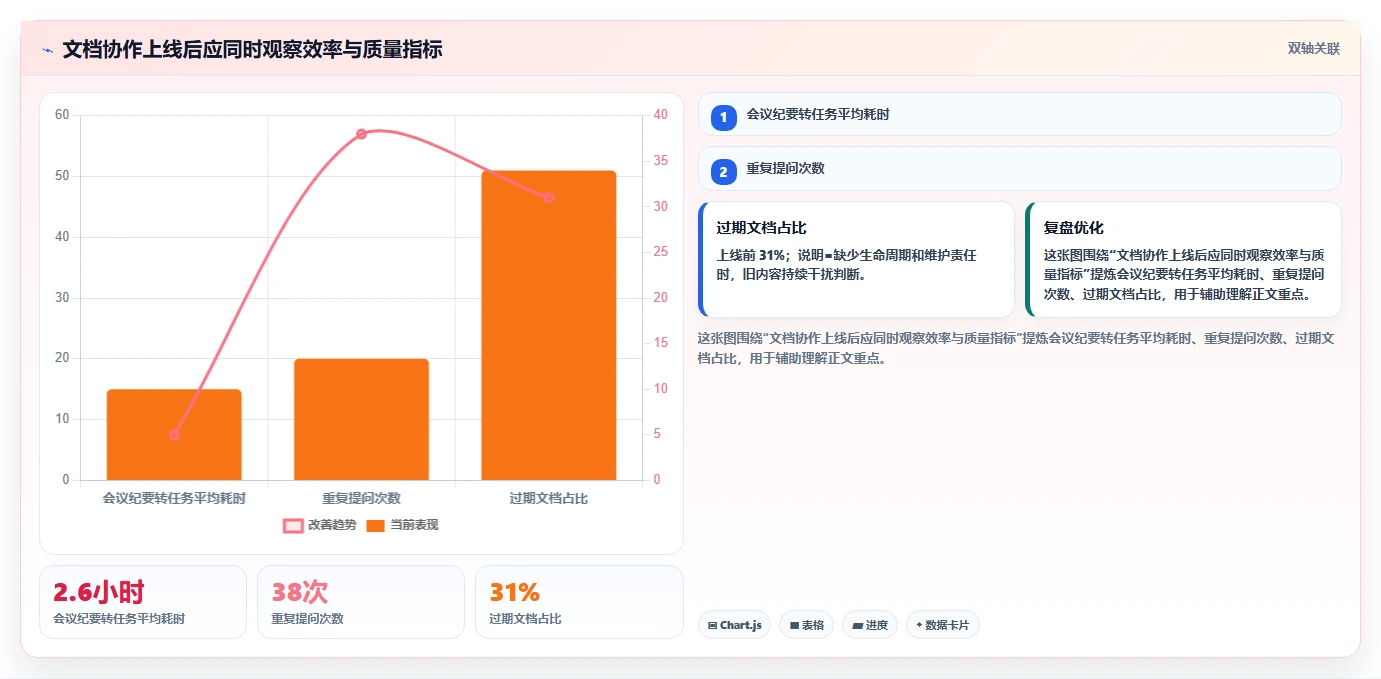Click the lightning icon beside the title

click(48, 50)
